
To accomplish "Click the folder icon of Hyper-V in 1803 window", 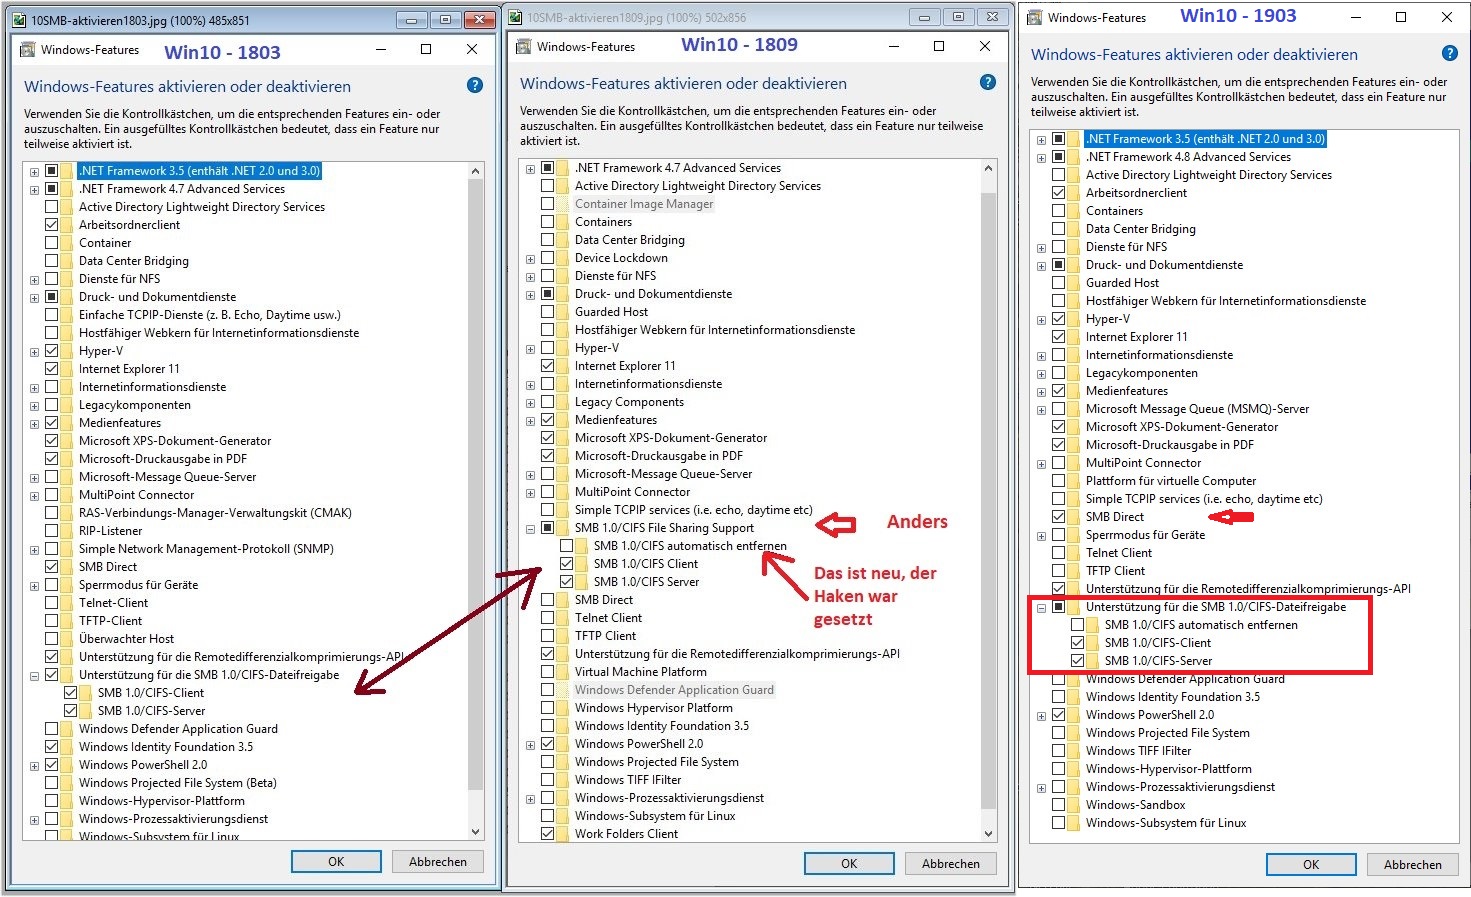I will click(x=67, y=351).
